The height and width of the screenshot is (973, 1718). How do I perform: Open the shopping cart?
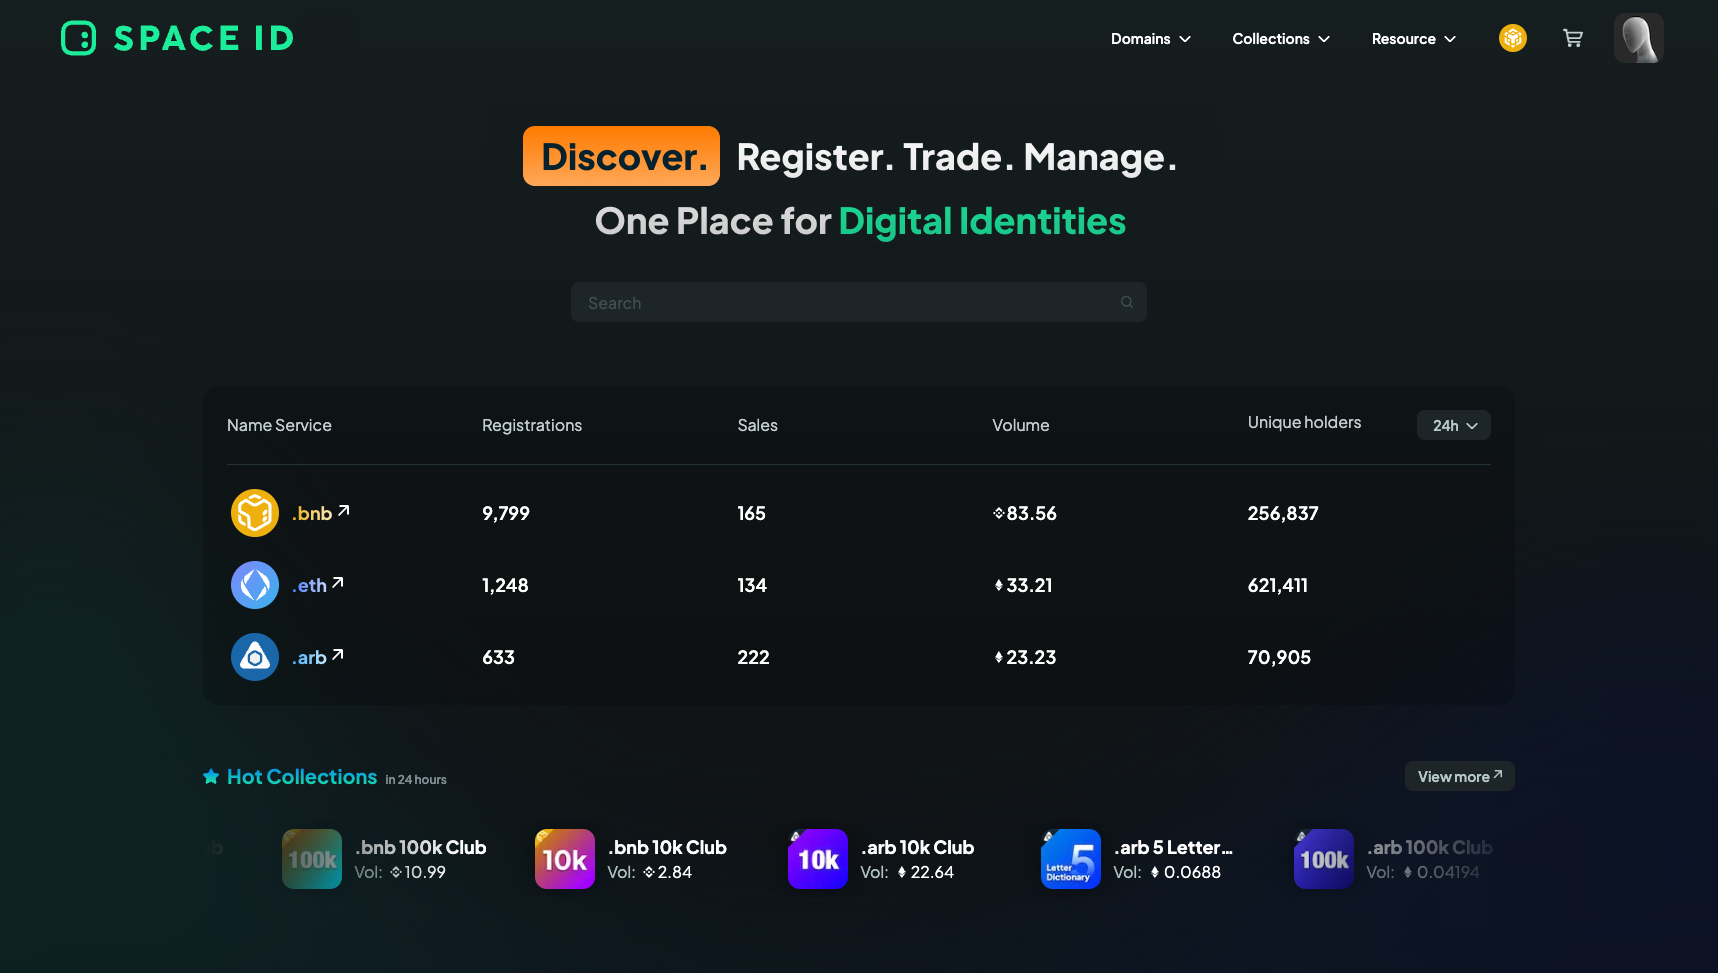[1573, 38]
